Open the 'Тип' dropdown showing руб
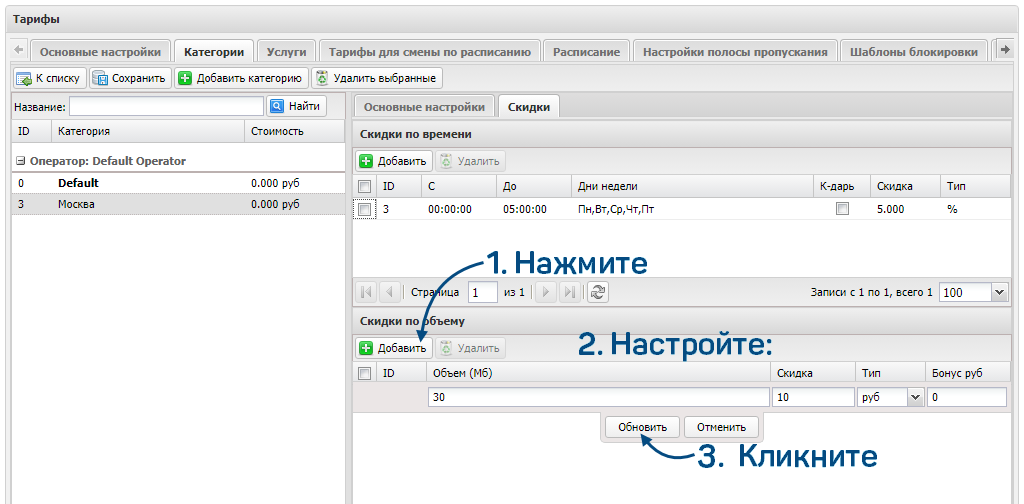 tap(914, 397)
